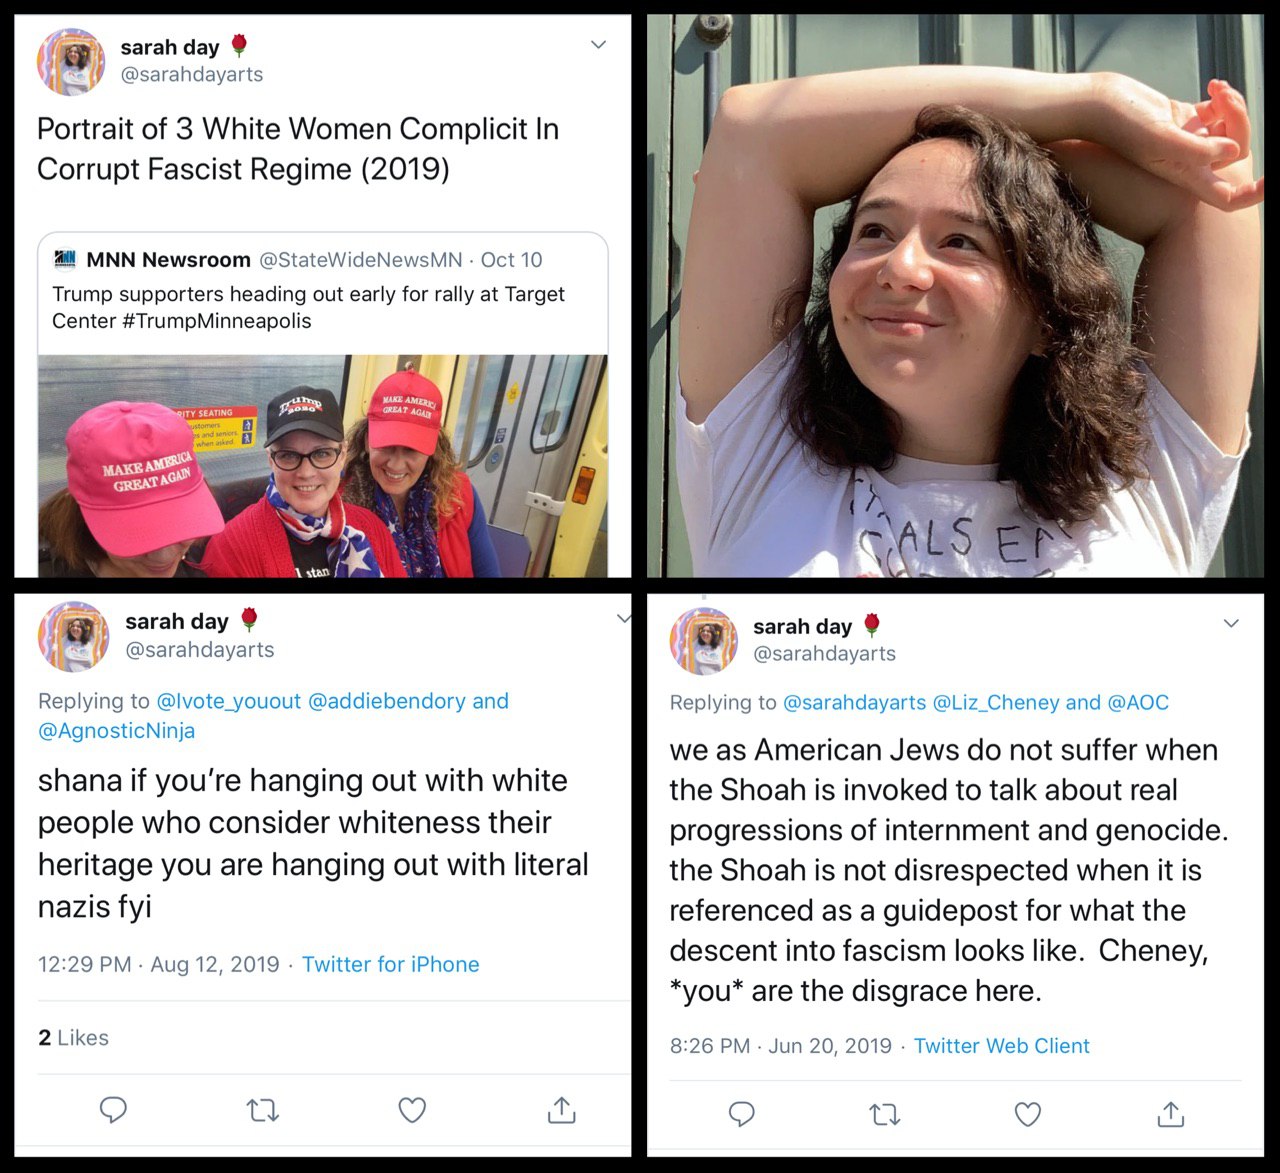Screen dimensions: 1280x1173
Task: Open the chevron menu on the Aug 12 tweet
Action: tap(623, 619)
